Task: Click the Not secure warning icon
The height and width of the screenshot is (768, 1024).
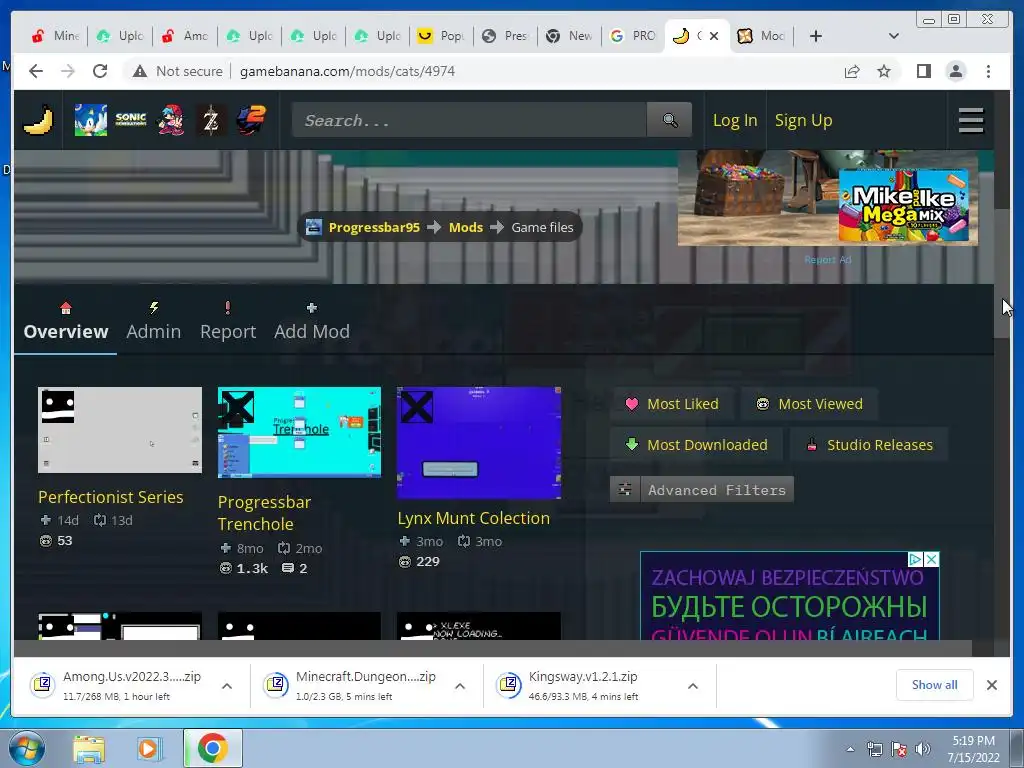Action: pos(140,71)
